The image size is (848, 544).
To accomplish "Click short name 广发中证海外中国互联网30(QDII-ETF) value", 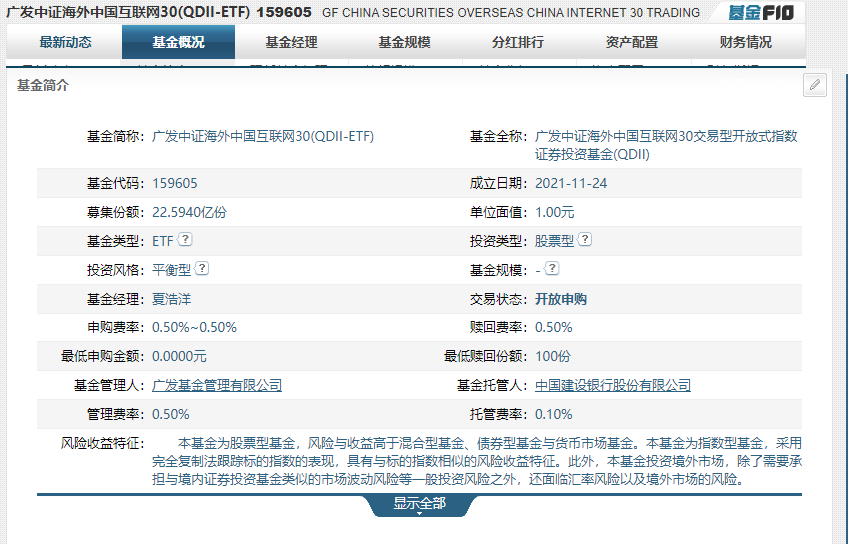I will pos(263,136).
